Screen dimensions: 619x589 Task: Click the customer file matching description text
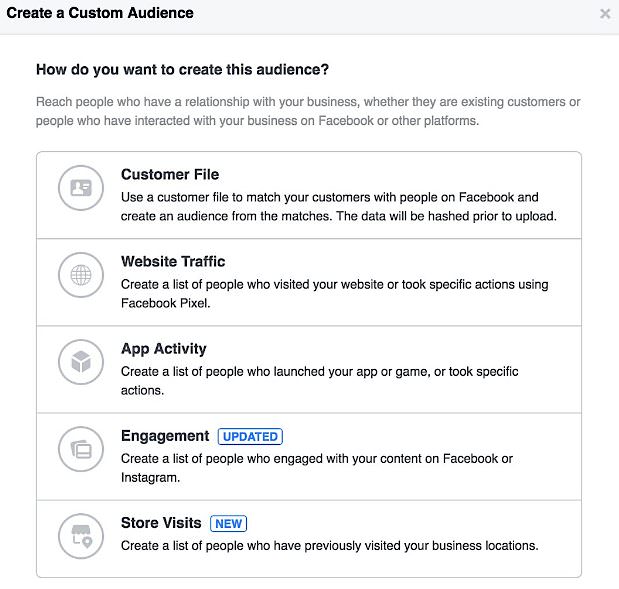pos(338,207)
